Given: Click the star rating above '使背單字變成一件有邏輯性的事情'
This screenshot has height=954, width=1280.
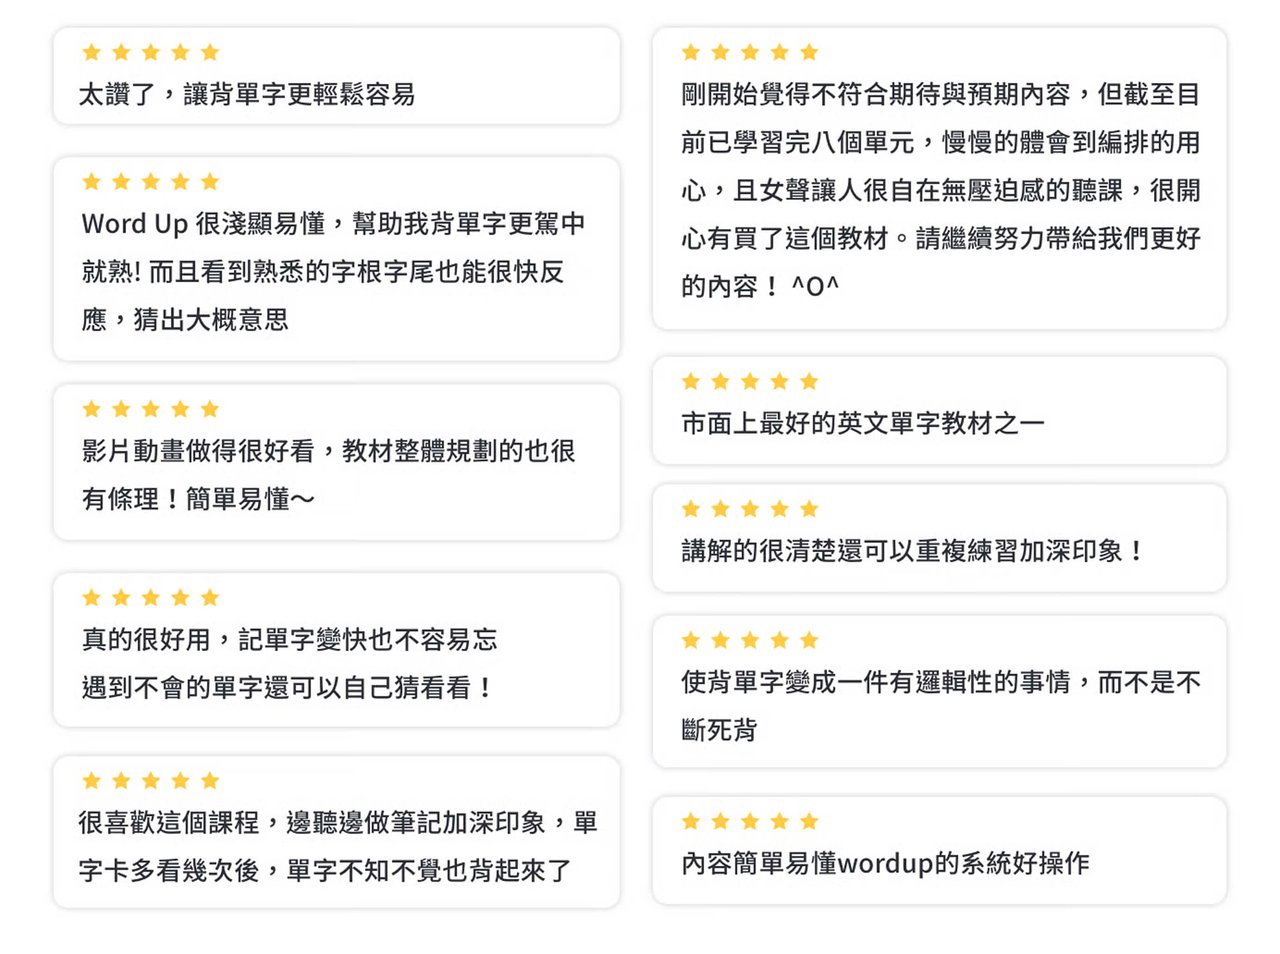Looking at the screenshot, I should (750, 640).
